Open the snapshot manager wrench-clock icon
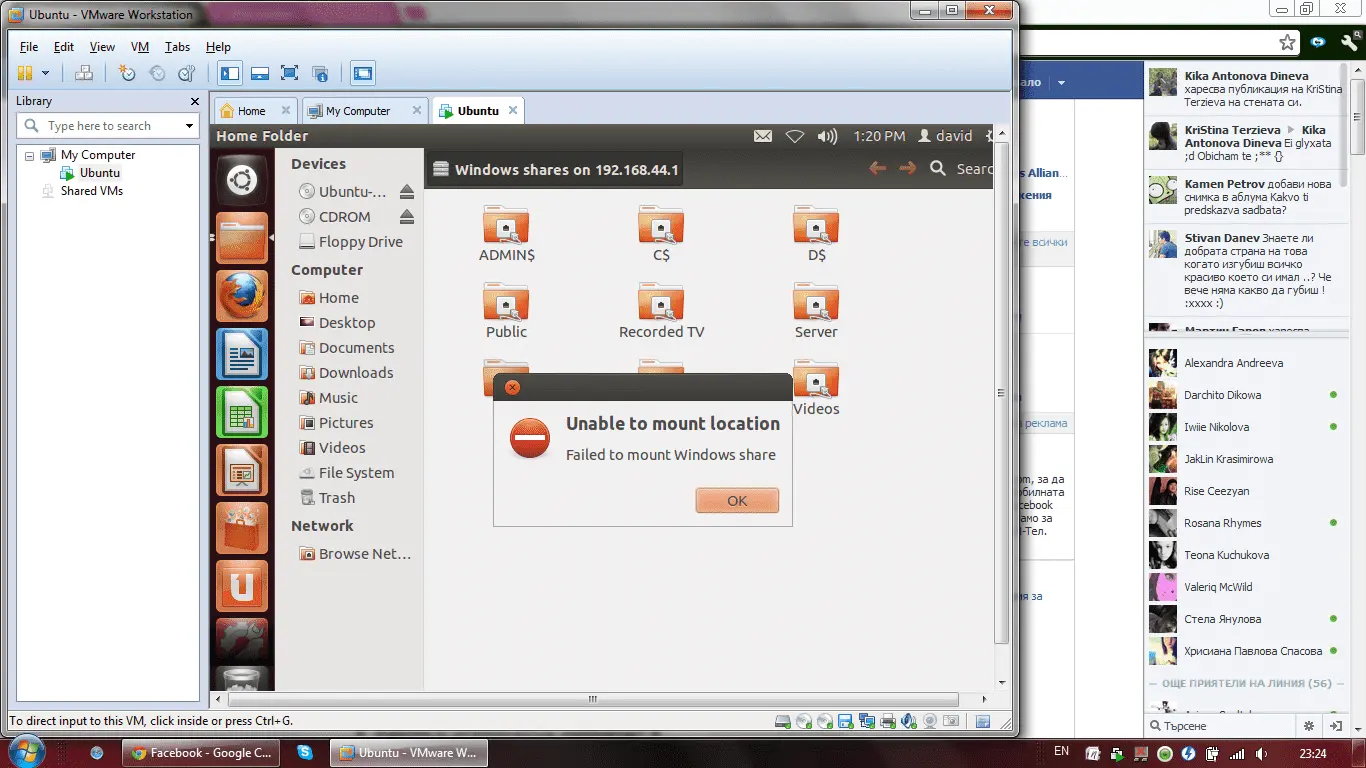1366x768 pixels. click(x=186, y=73)
